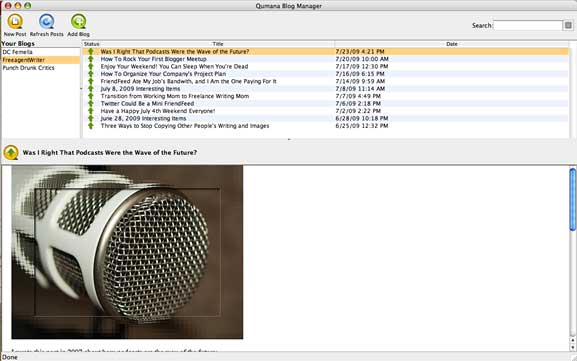This screenshot has width=577, height=361.
Task: Zoom the window with the green button
Action: (27, 6)
